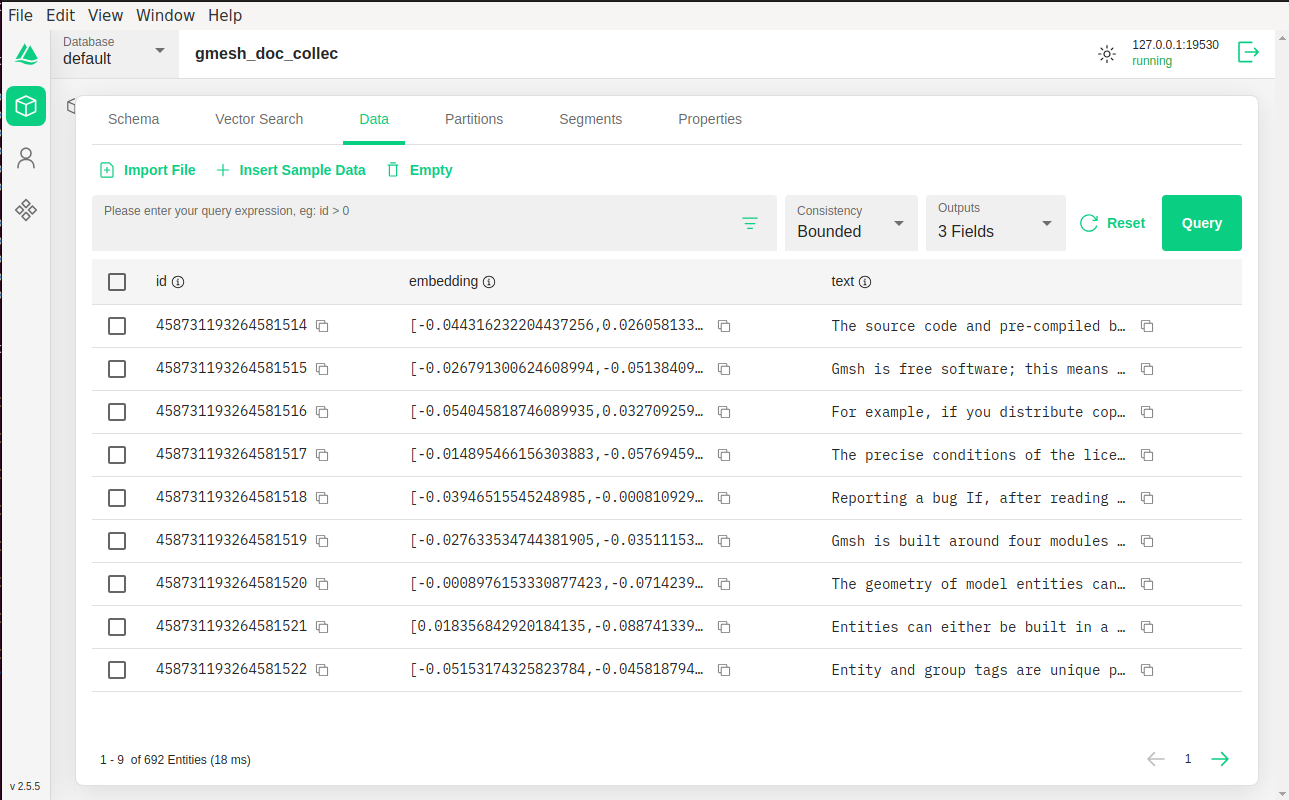Check row with id 458731193264581517
The image size is (1289, 800).
[x=117, y=455]
